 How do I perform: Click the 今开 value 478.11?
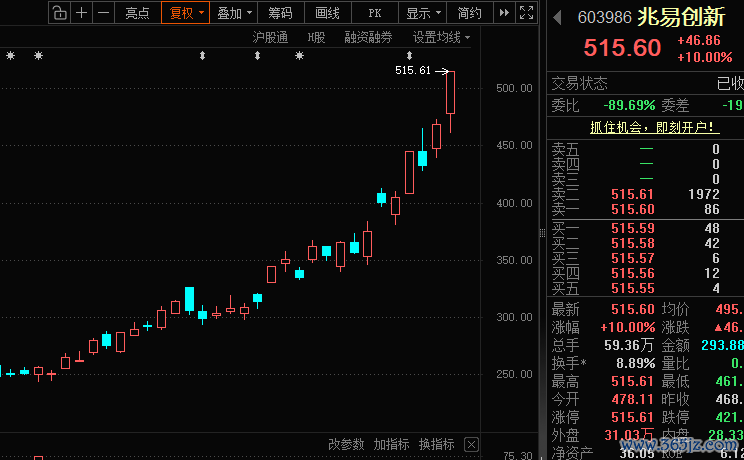[x=632, y=399]
